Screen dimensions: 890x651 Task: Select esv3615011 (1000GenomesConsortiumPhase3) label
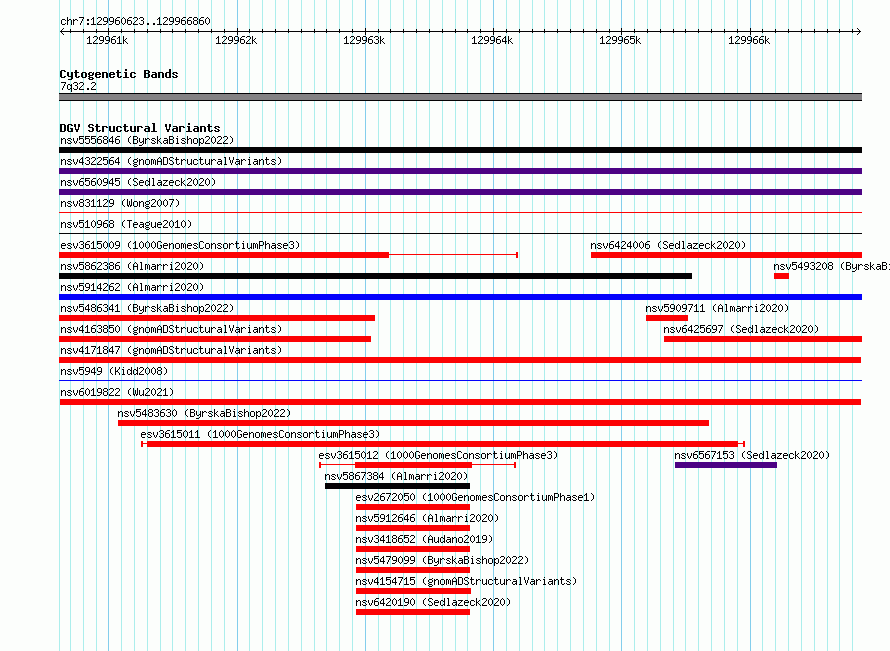[260, 434]
